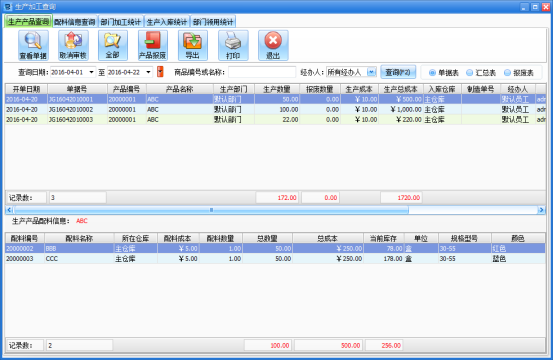Select row with 单据号 JG16042010001
This screenshot has width=553, height=360.
pyautogui.click(x=275, y=99)
